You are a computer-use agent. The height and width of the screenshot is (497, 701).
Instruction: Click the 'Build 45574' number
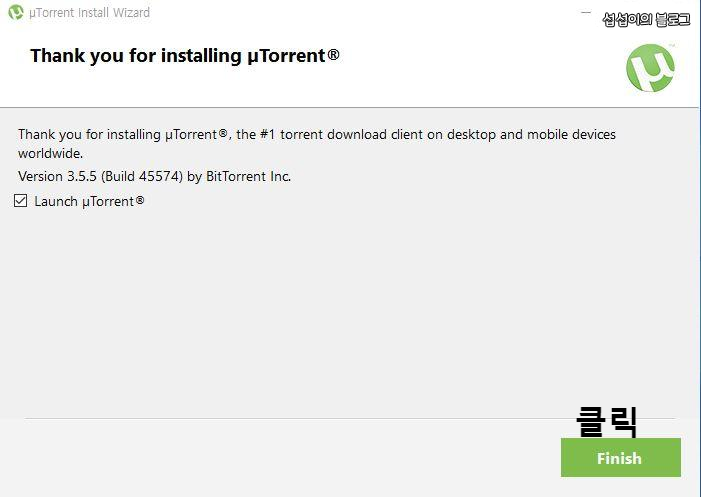pyautogui.click(x=142, y=177)
